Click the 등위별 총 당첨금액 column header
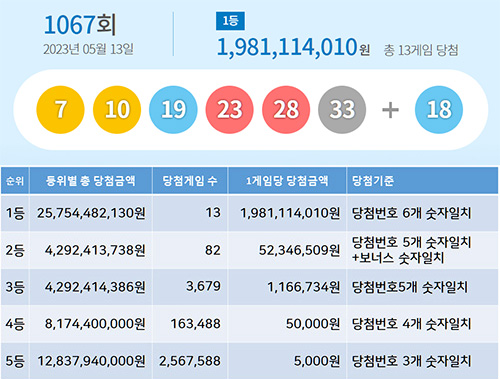The height and width of the screenshot is (379, 500). tap(91, 181)
